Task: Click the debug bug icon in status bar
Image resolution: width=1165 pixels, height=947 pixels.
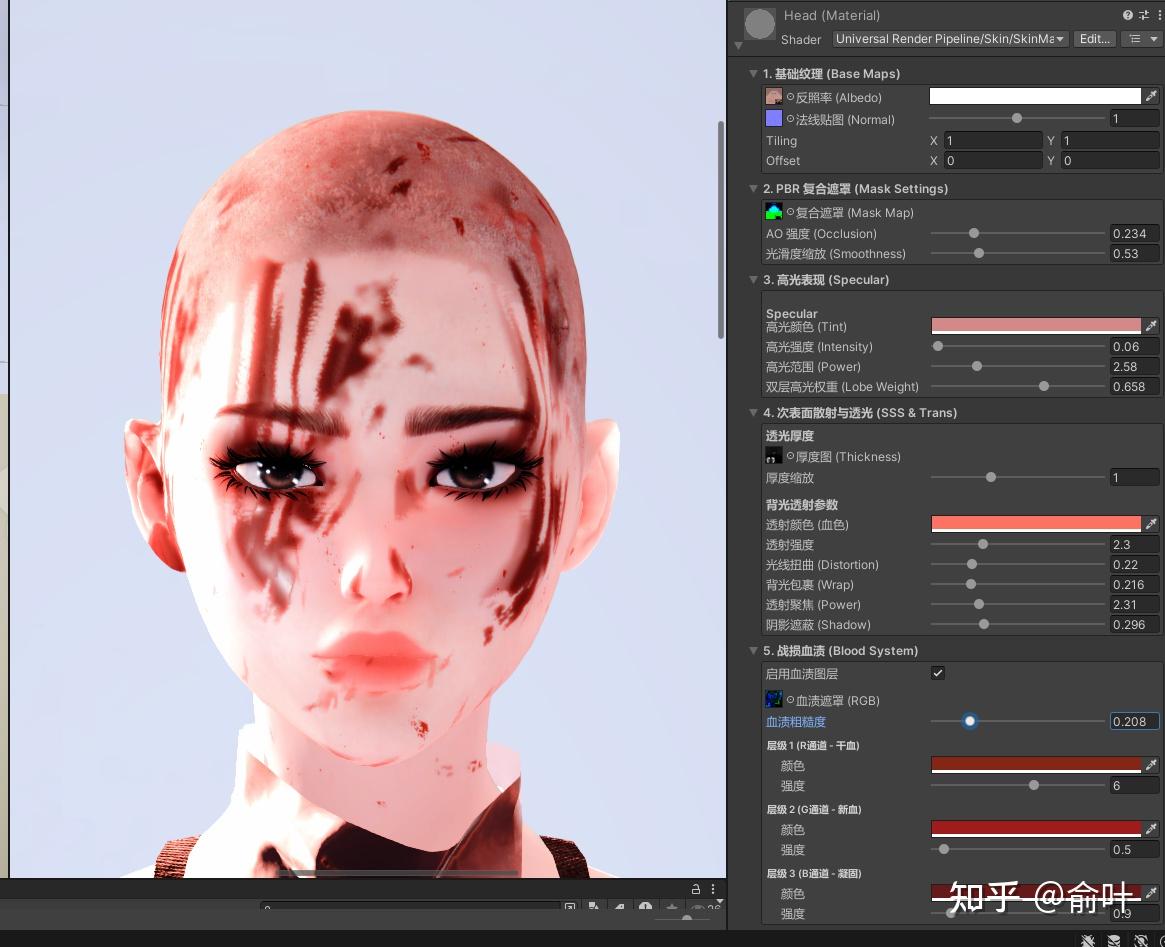Action: click(x=1088, y=940)
